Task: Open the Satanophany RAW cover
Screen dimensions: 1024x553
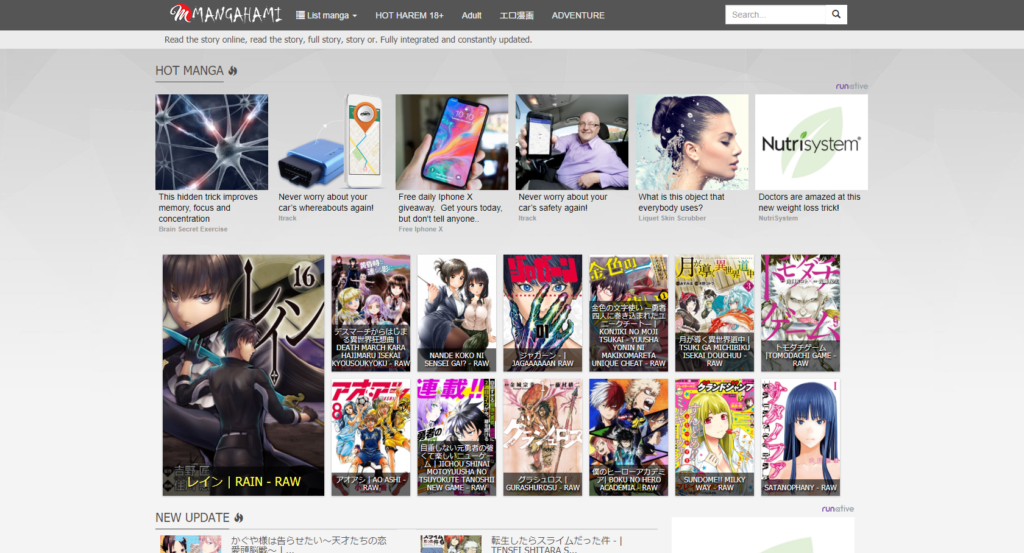Action: (801, 437)
